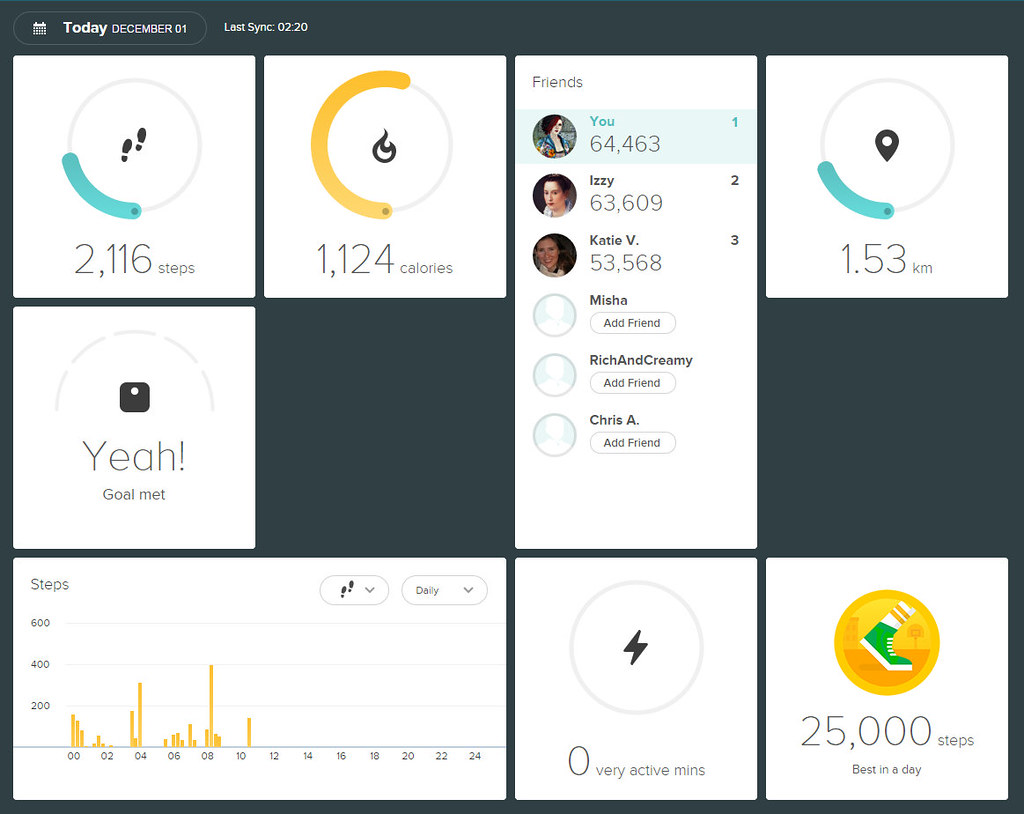Click the footsteps icon in the steps tile
Screen dimensions: 1024x814
click(x=134, y=144)
